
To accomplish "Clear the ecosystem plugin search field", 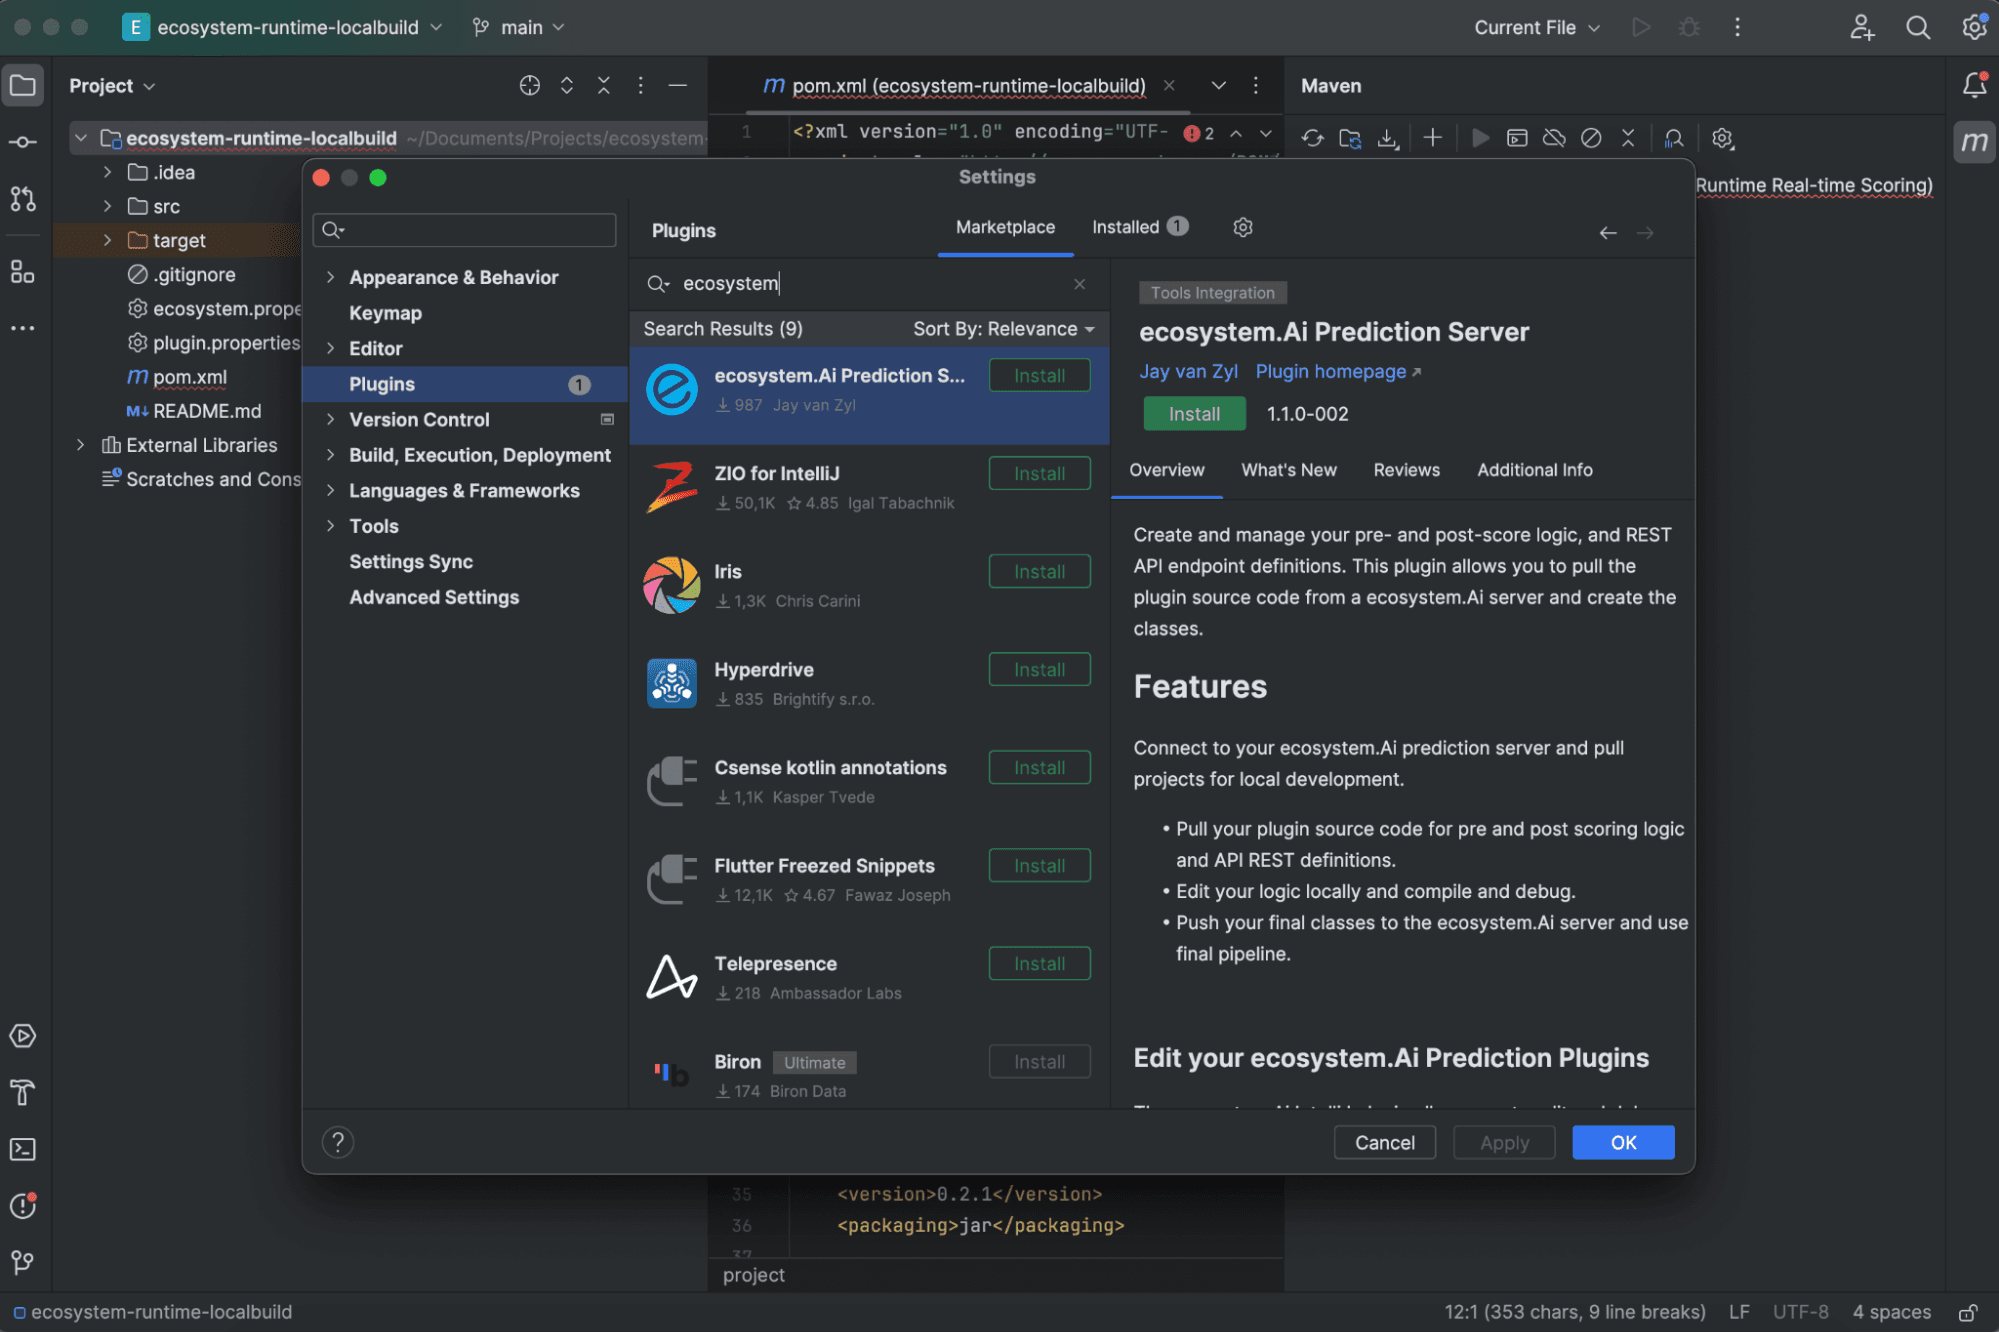I will 1079,284.
